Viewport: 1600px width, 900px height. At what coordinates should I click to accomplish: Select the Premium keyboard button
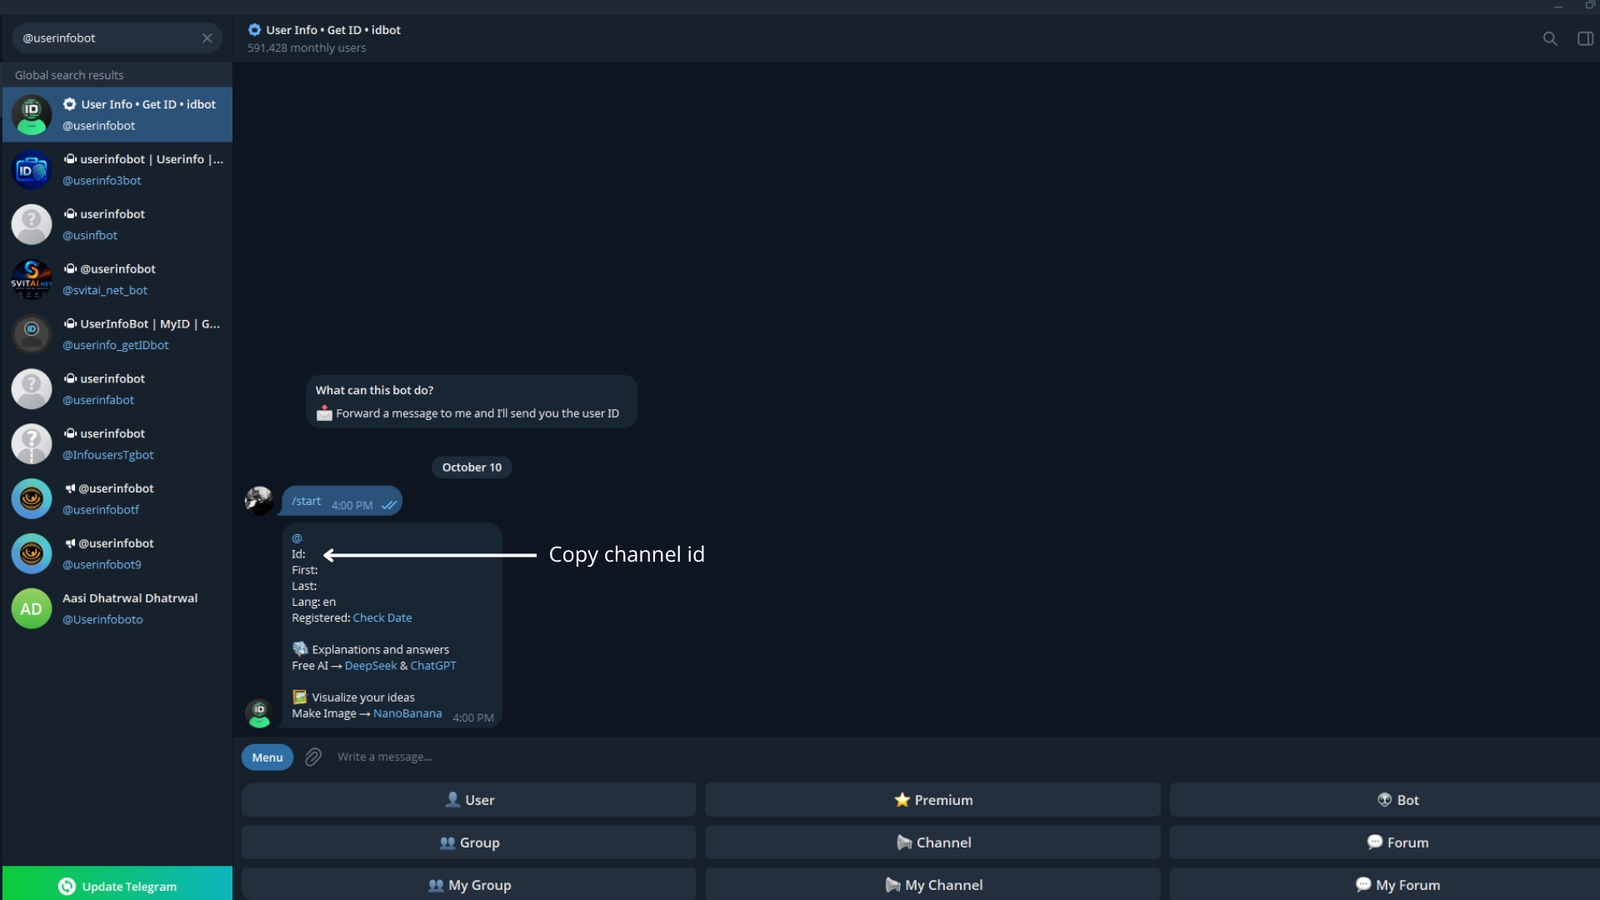[932, 800]
